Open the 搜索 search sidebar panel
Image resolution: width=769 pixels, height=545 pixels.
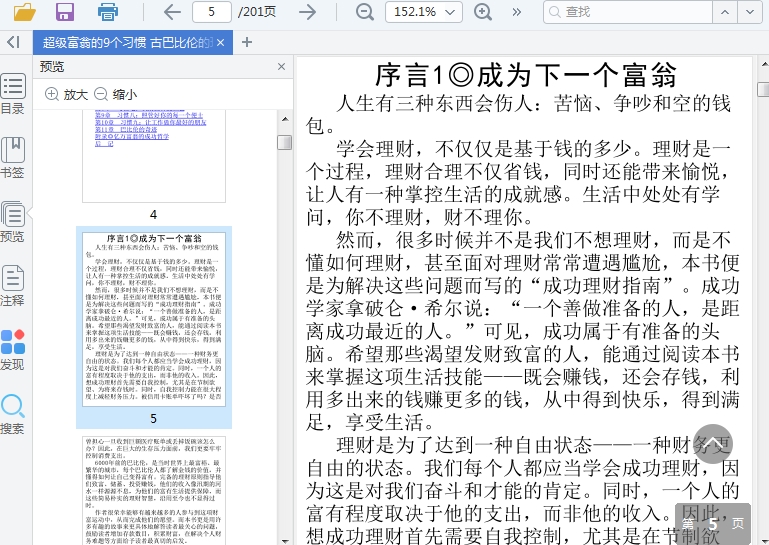[13, 414]
